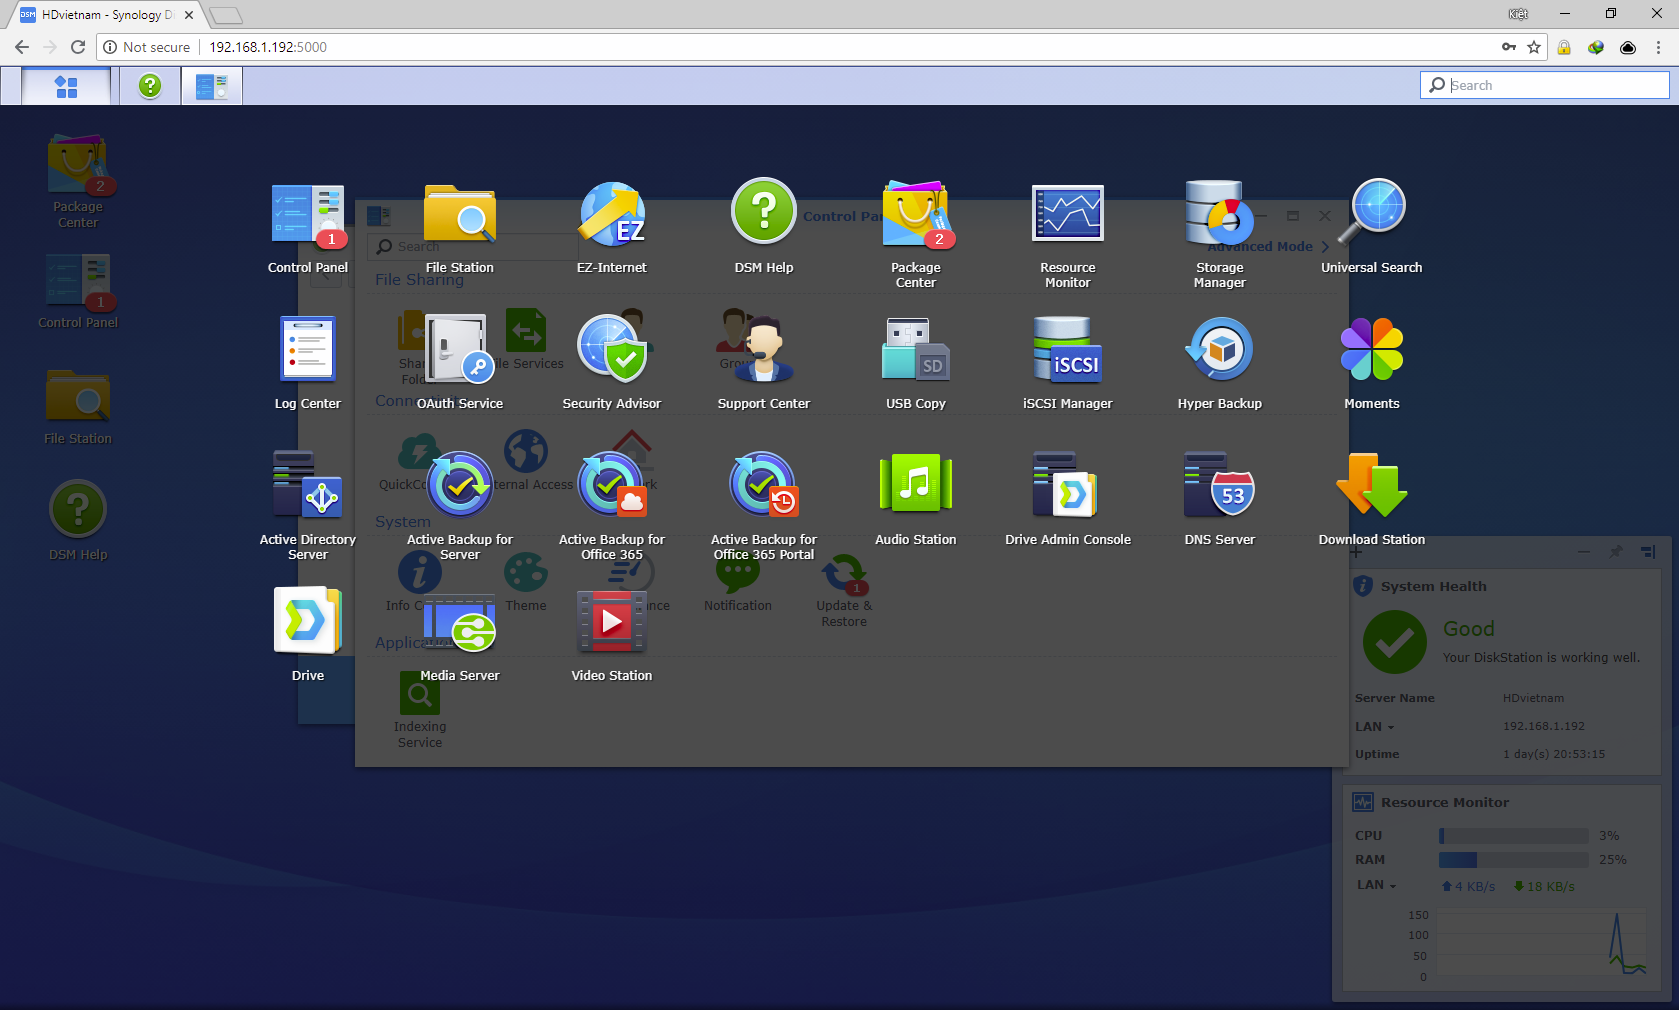The width and height of the screenshot is (1679, 1010).
Task: Select the HDvietnam - Synology browser tab
Action: 107,15
